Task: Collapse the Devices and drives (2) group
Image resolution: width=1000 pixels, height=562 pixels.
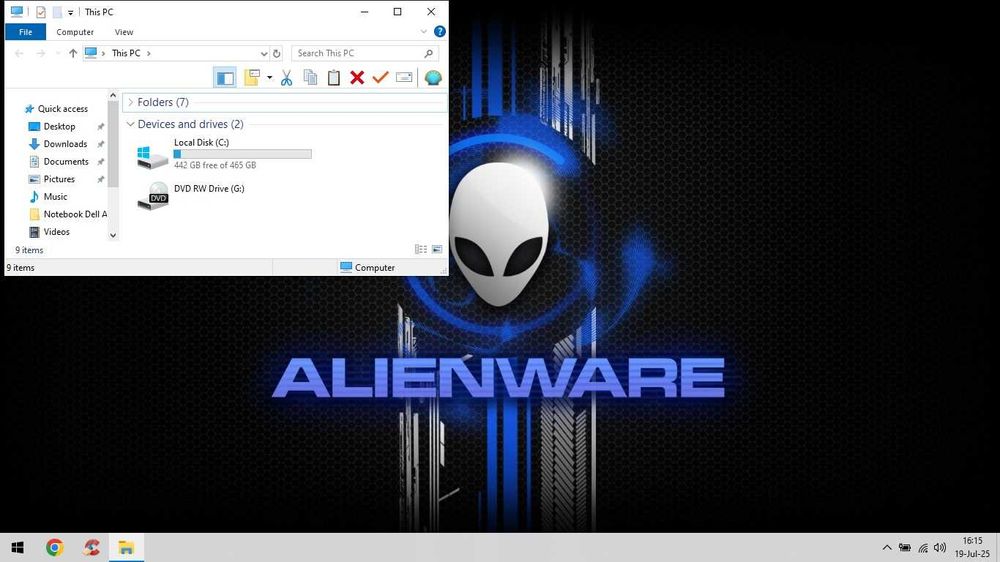Action: pyautogui.click(x=131, y=124)
